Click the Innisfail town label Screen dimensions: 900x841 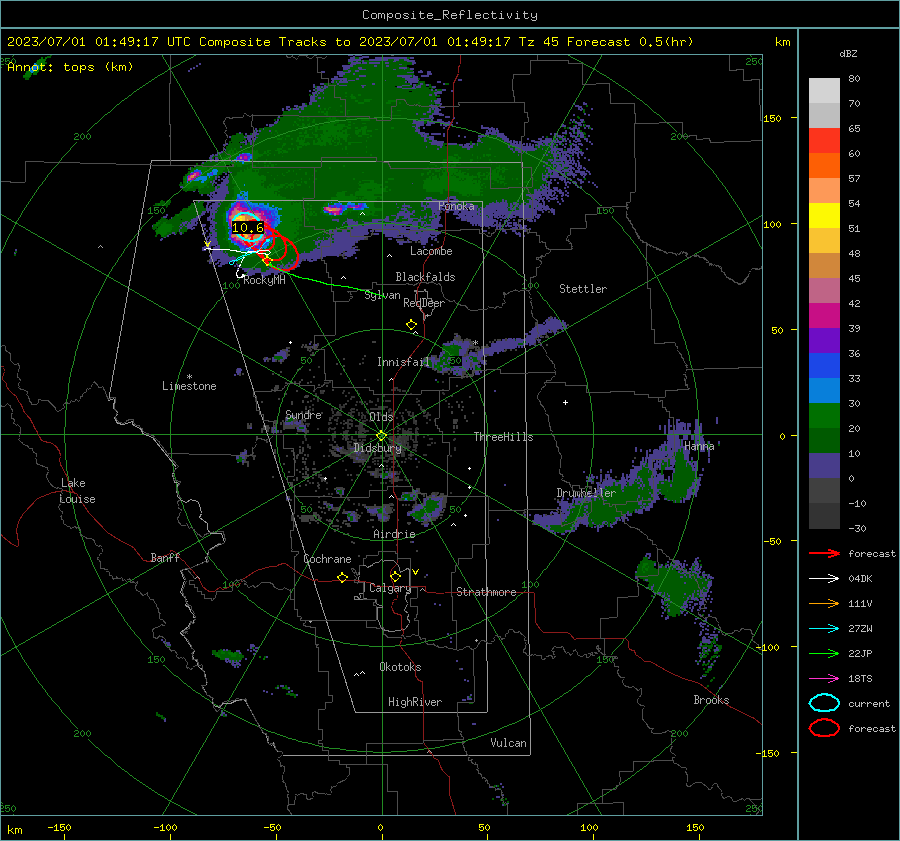403,362
